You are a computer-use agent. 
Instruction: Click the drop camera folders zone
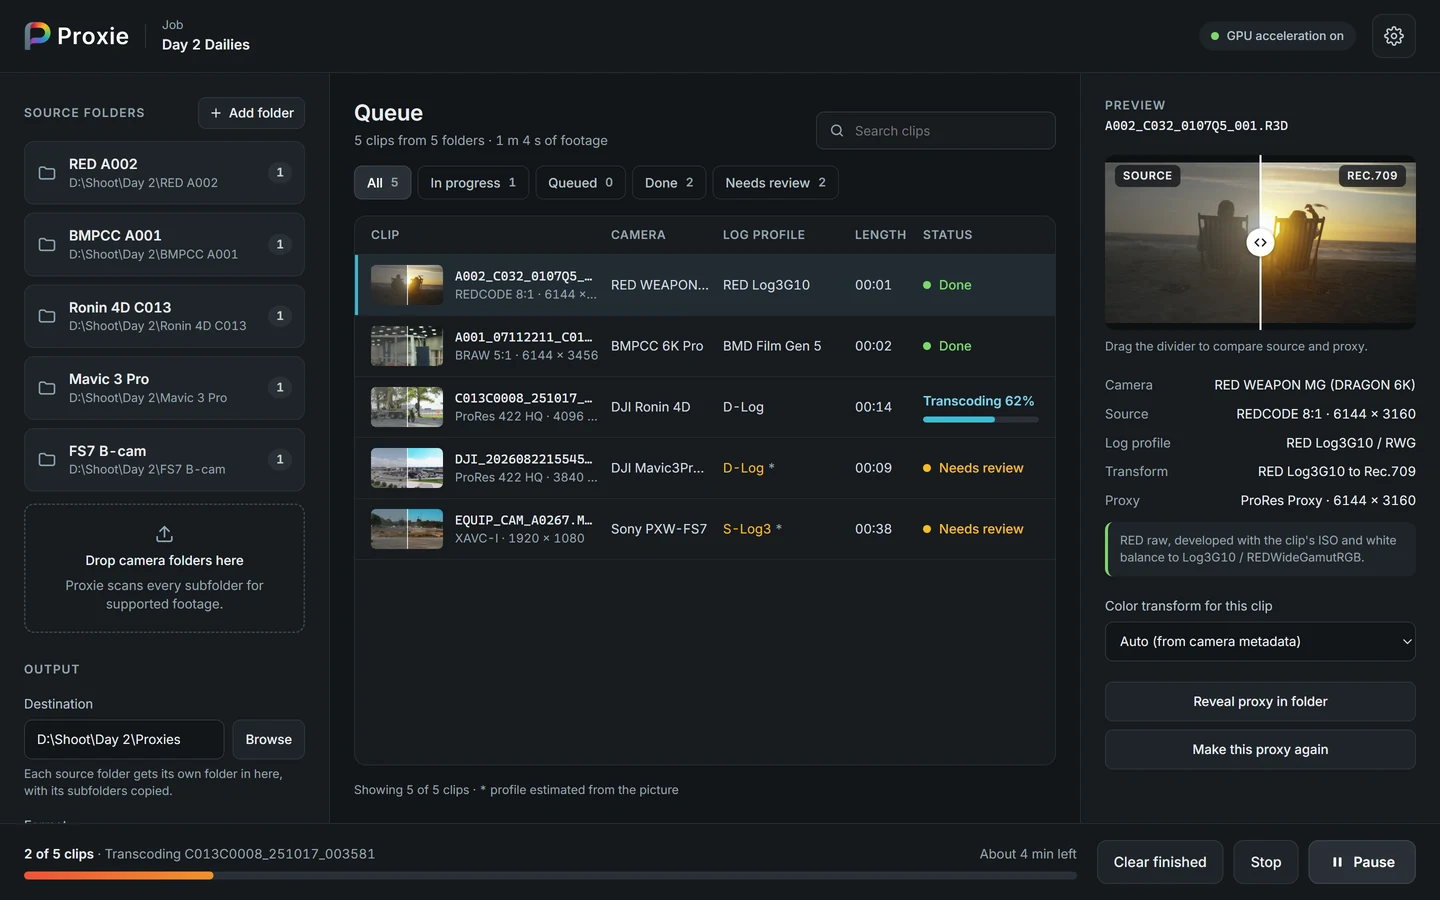point(164,568)
